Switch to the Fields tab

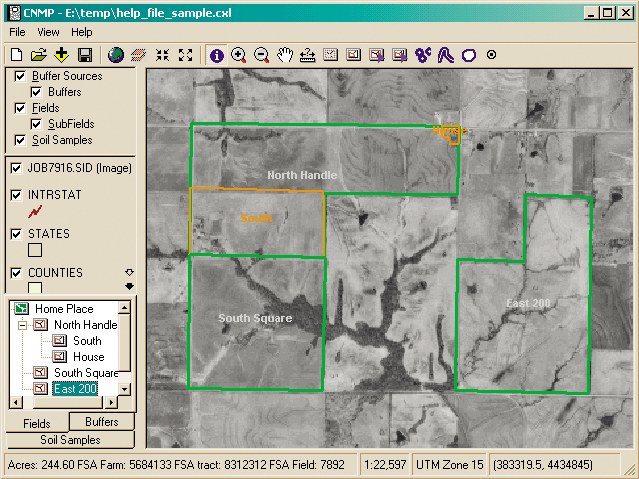coord(37,424)
